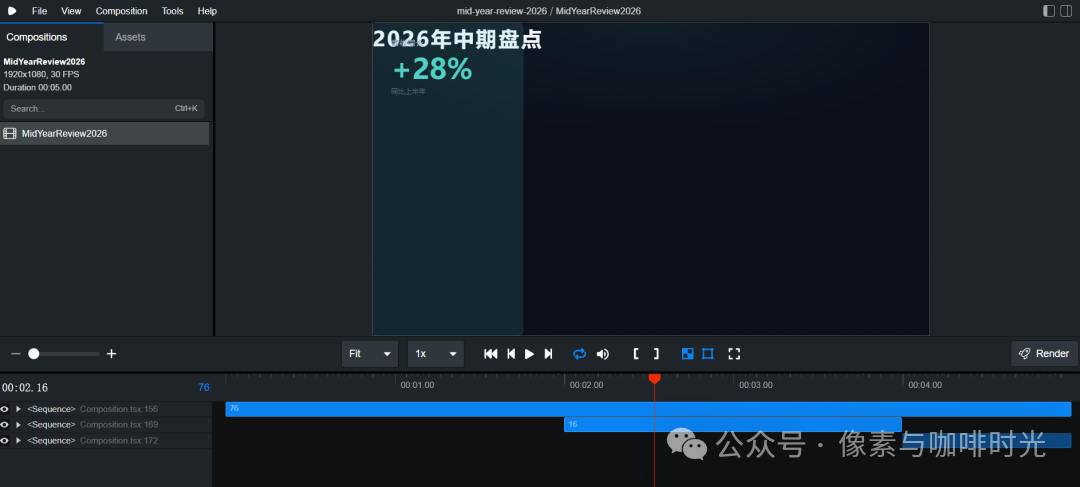The height and width of the screenshot is (487, 1080).
Task: Enter fullscreen preview
Action: coord(734,354)
